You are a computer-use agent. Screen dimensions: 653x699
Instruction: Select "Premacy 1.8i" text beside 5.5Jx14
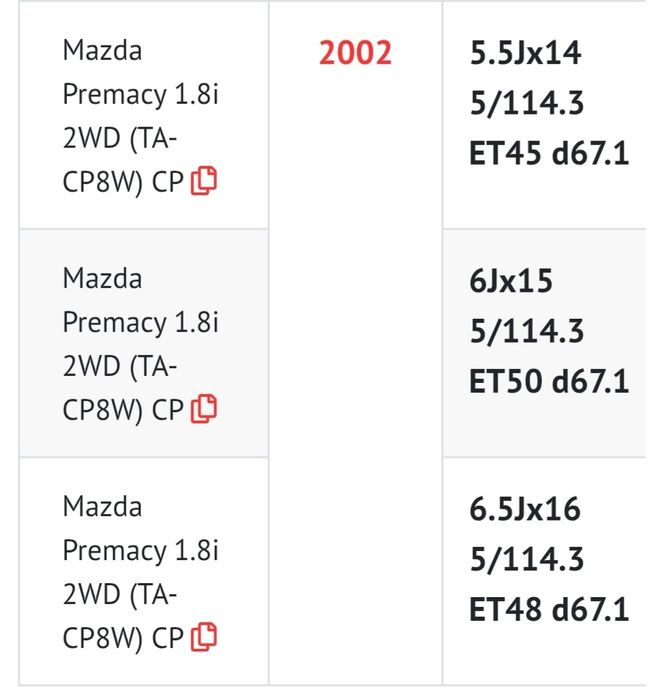point(140,94)
